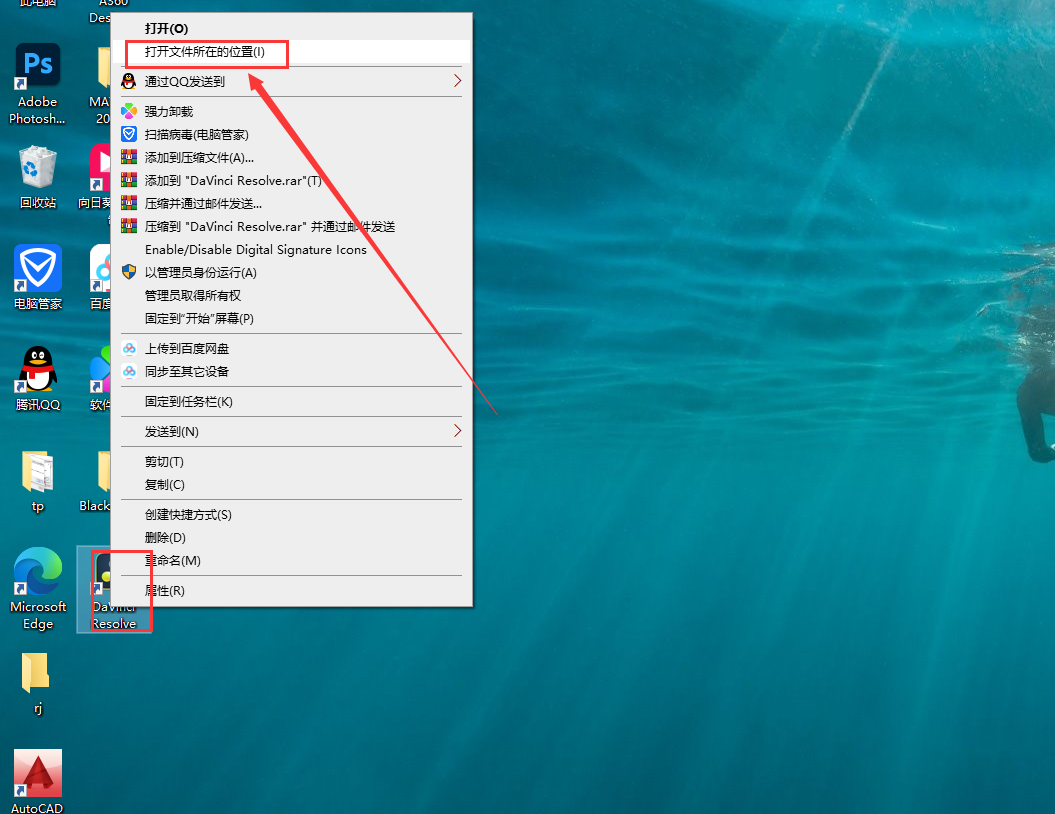1055x814 pixels.
Task: Select the DaVinci Resolve desktop shortcut
Action: coord(114,589)
